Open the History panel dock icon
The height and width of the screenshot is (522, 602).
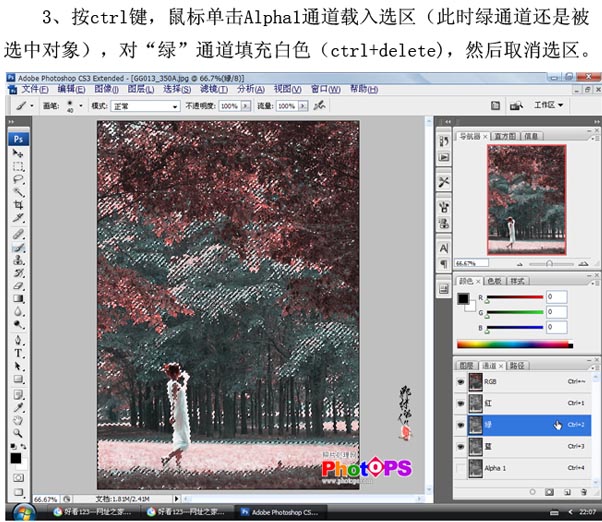444,141
